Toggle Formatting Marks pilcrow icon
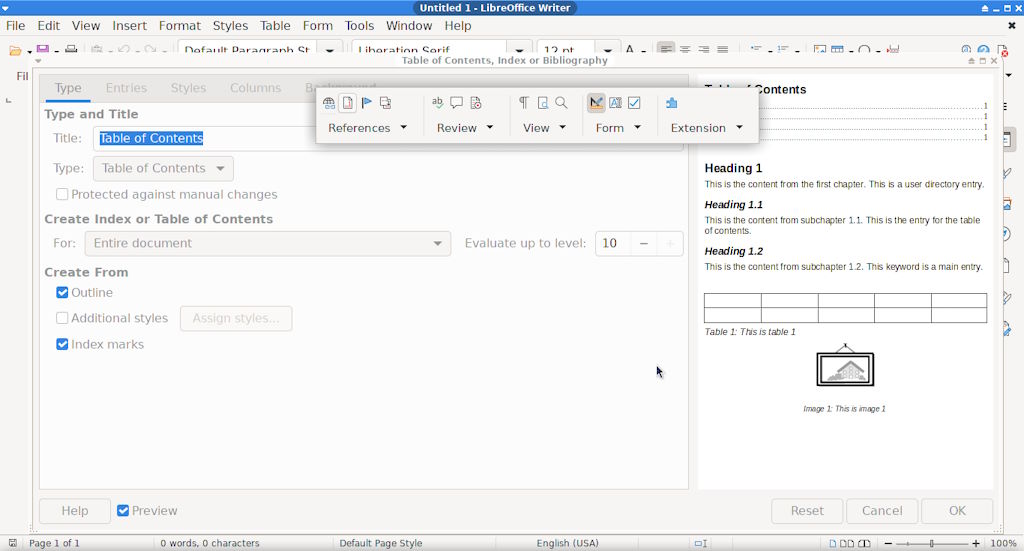The width and height of the screenshot is (1024, 551). 523,103
